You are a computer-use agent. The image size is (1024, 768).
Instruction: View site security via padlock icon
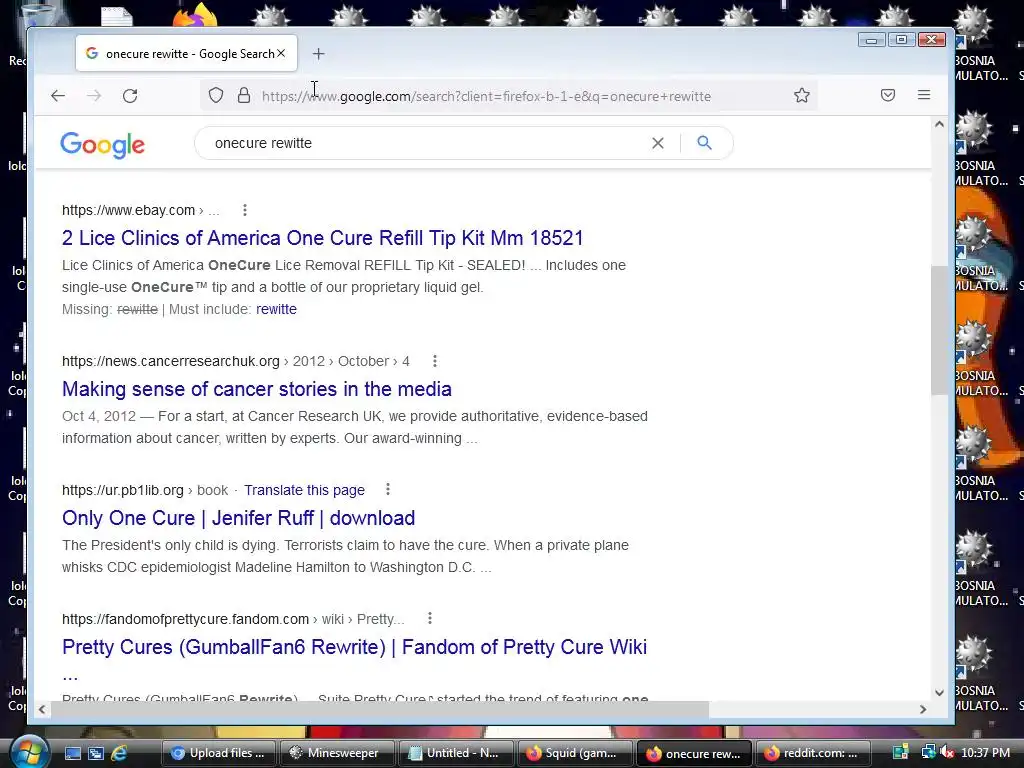(244, 96)
